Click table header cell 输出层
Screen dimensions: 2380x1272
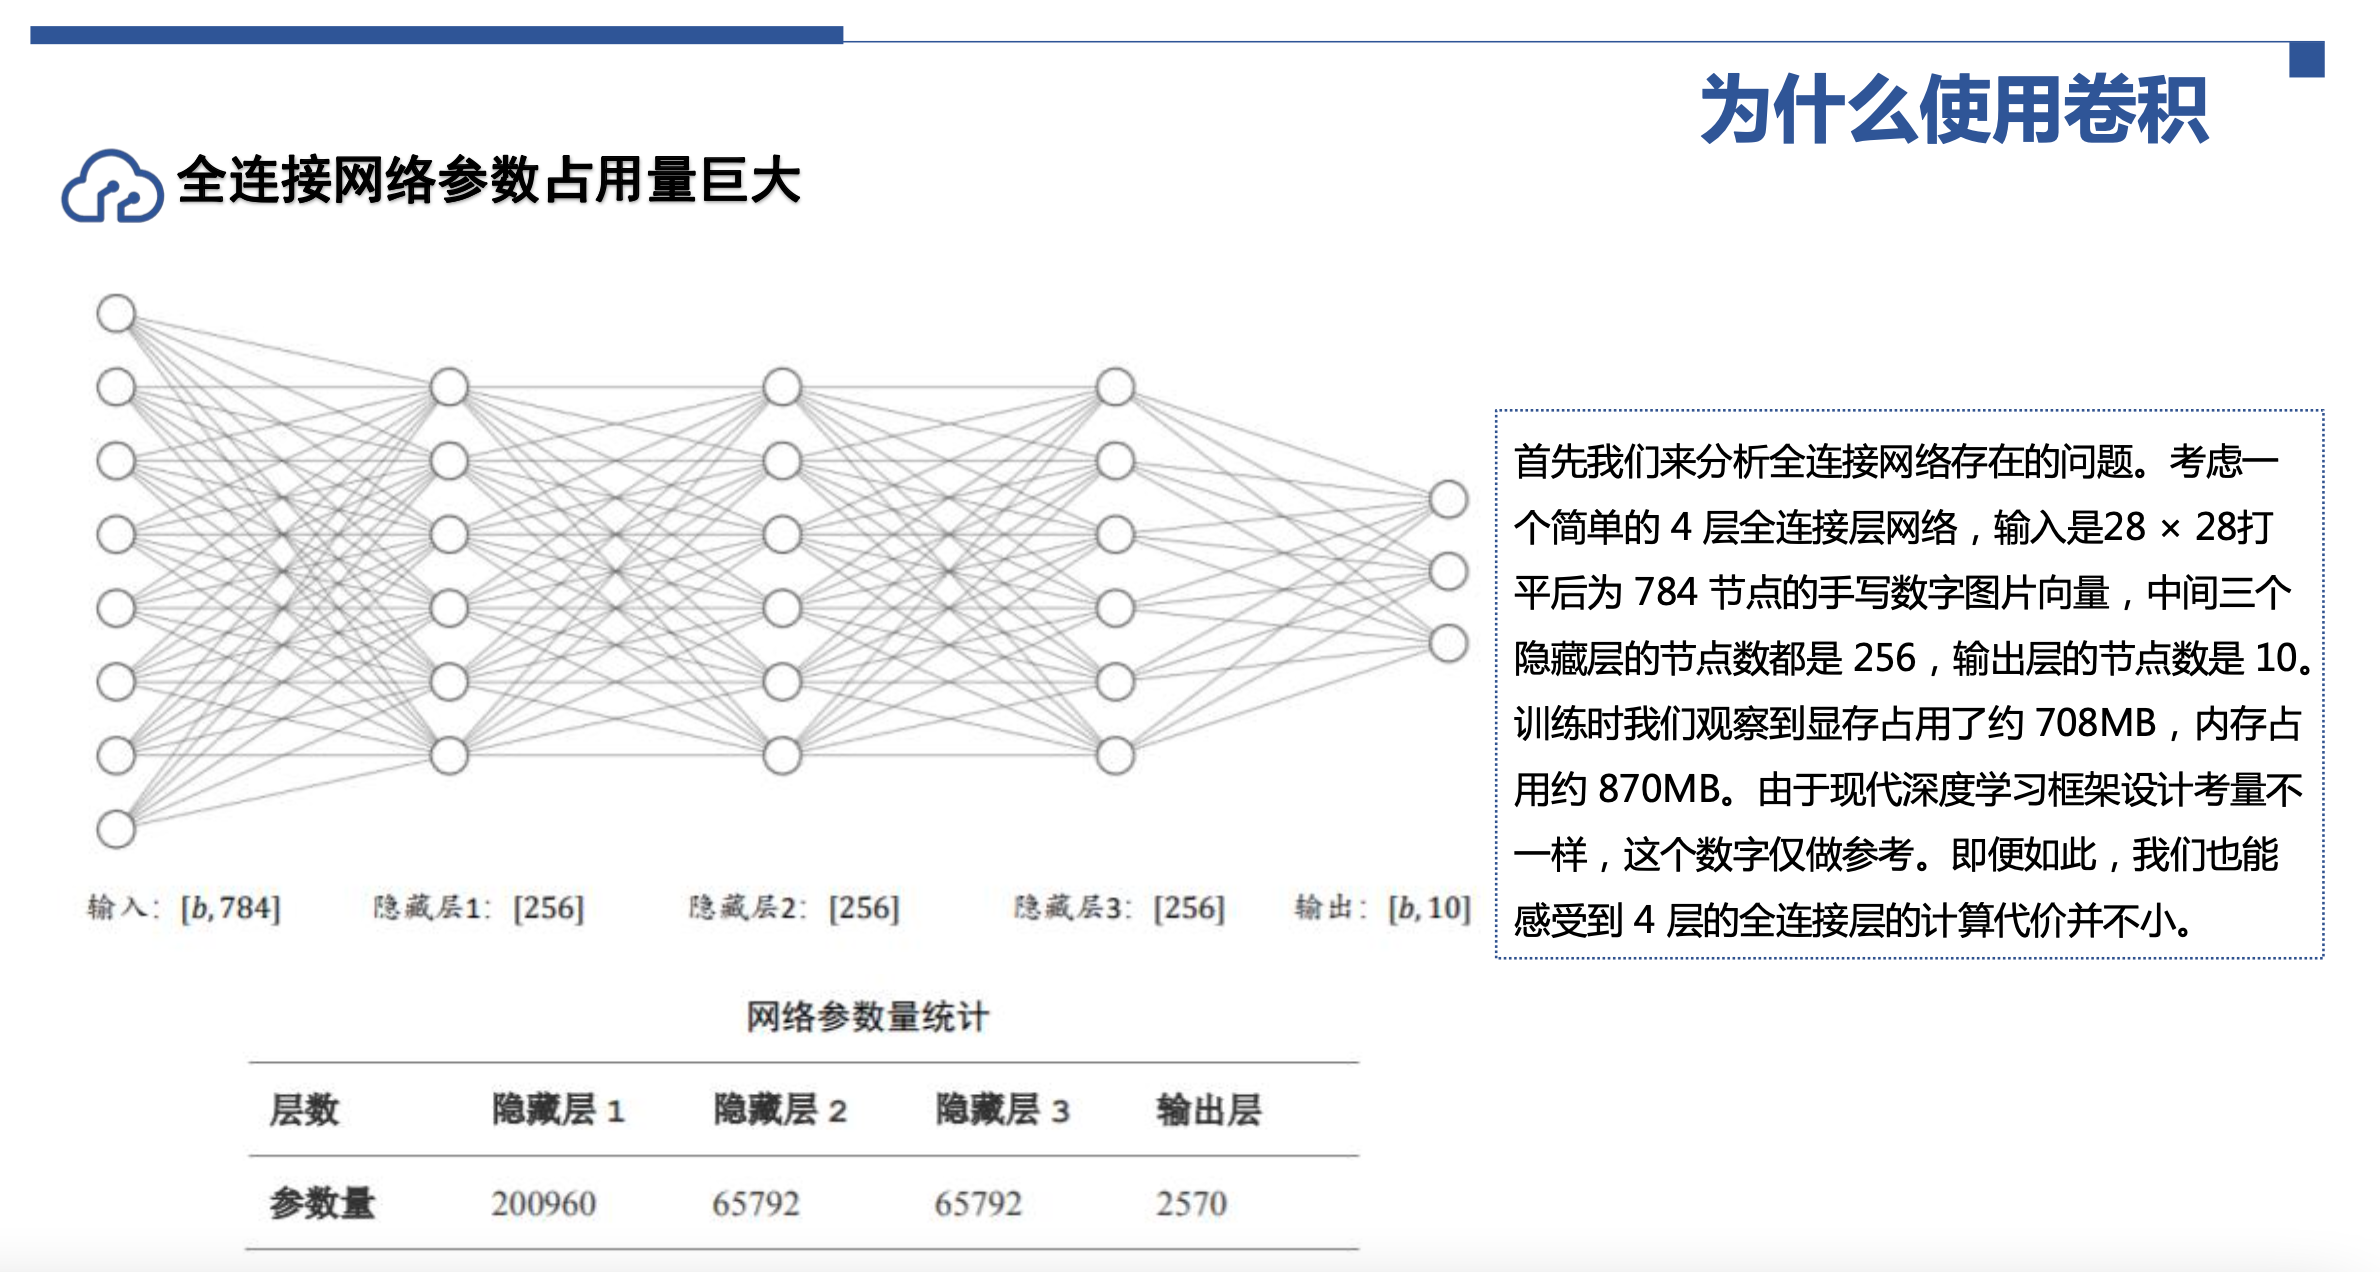click(1209, 1110)
